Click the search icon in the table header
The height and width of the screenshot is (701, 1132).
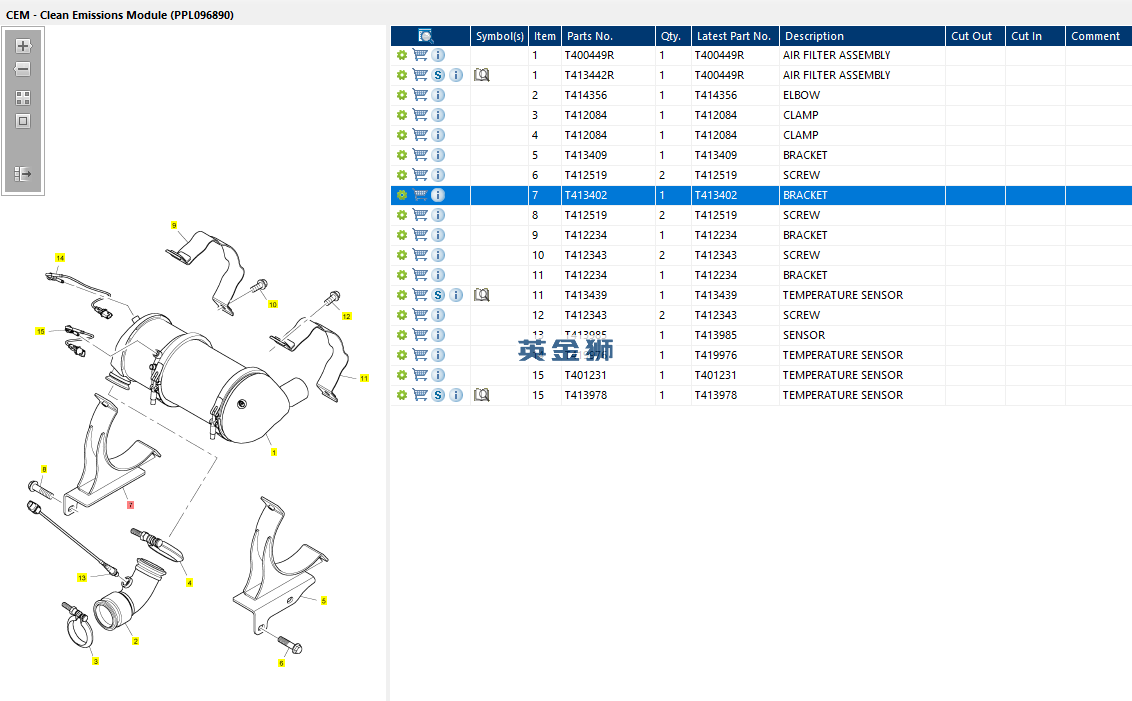tap(426, 36)
